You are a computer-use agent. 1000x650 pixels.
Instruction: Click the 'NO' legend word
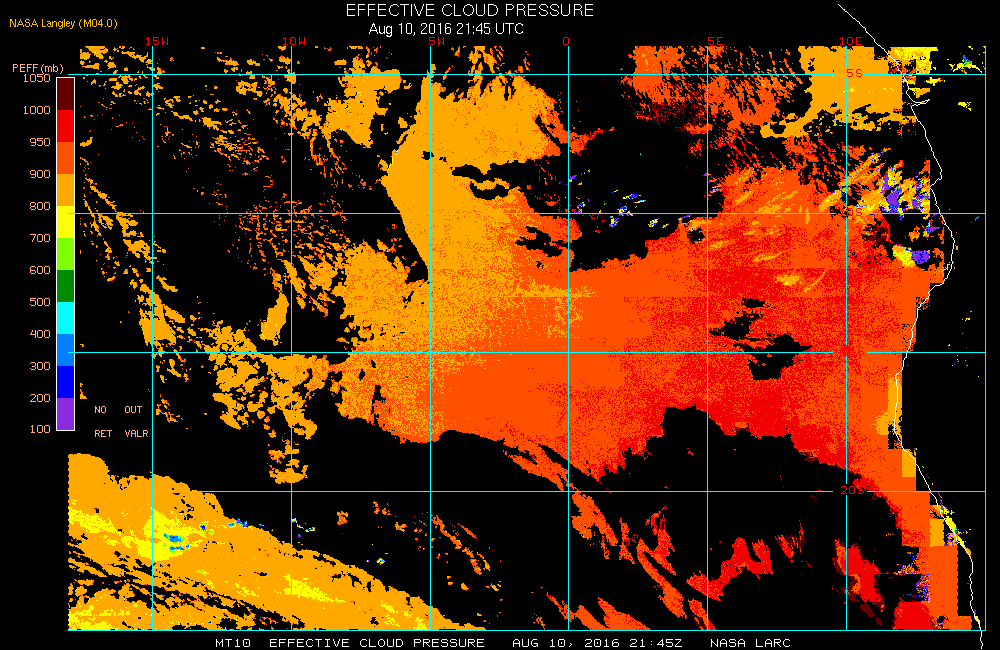pos(101,410)
